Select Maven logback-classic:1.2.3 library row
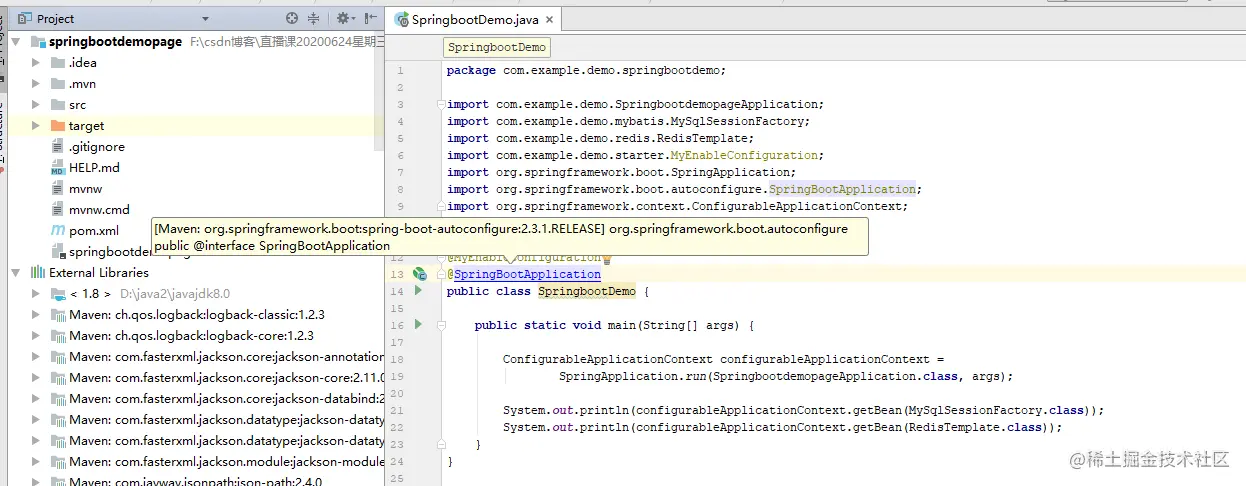 click(197, 314)
